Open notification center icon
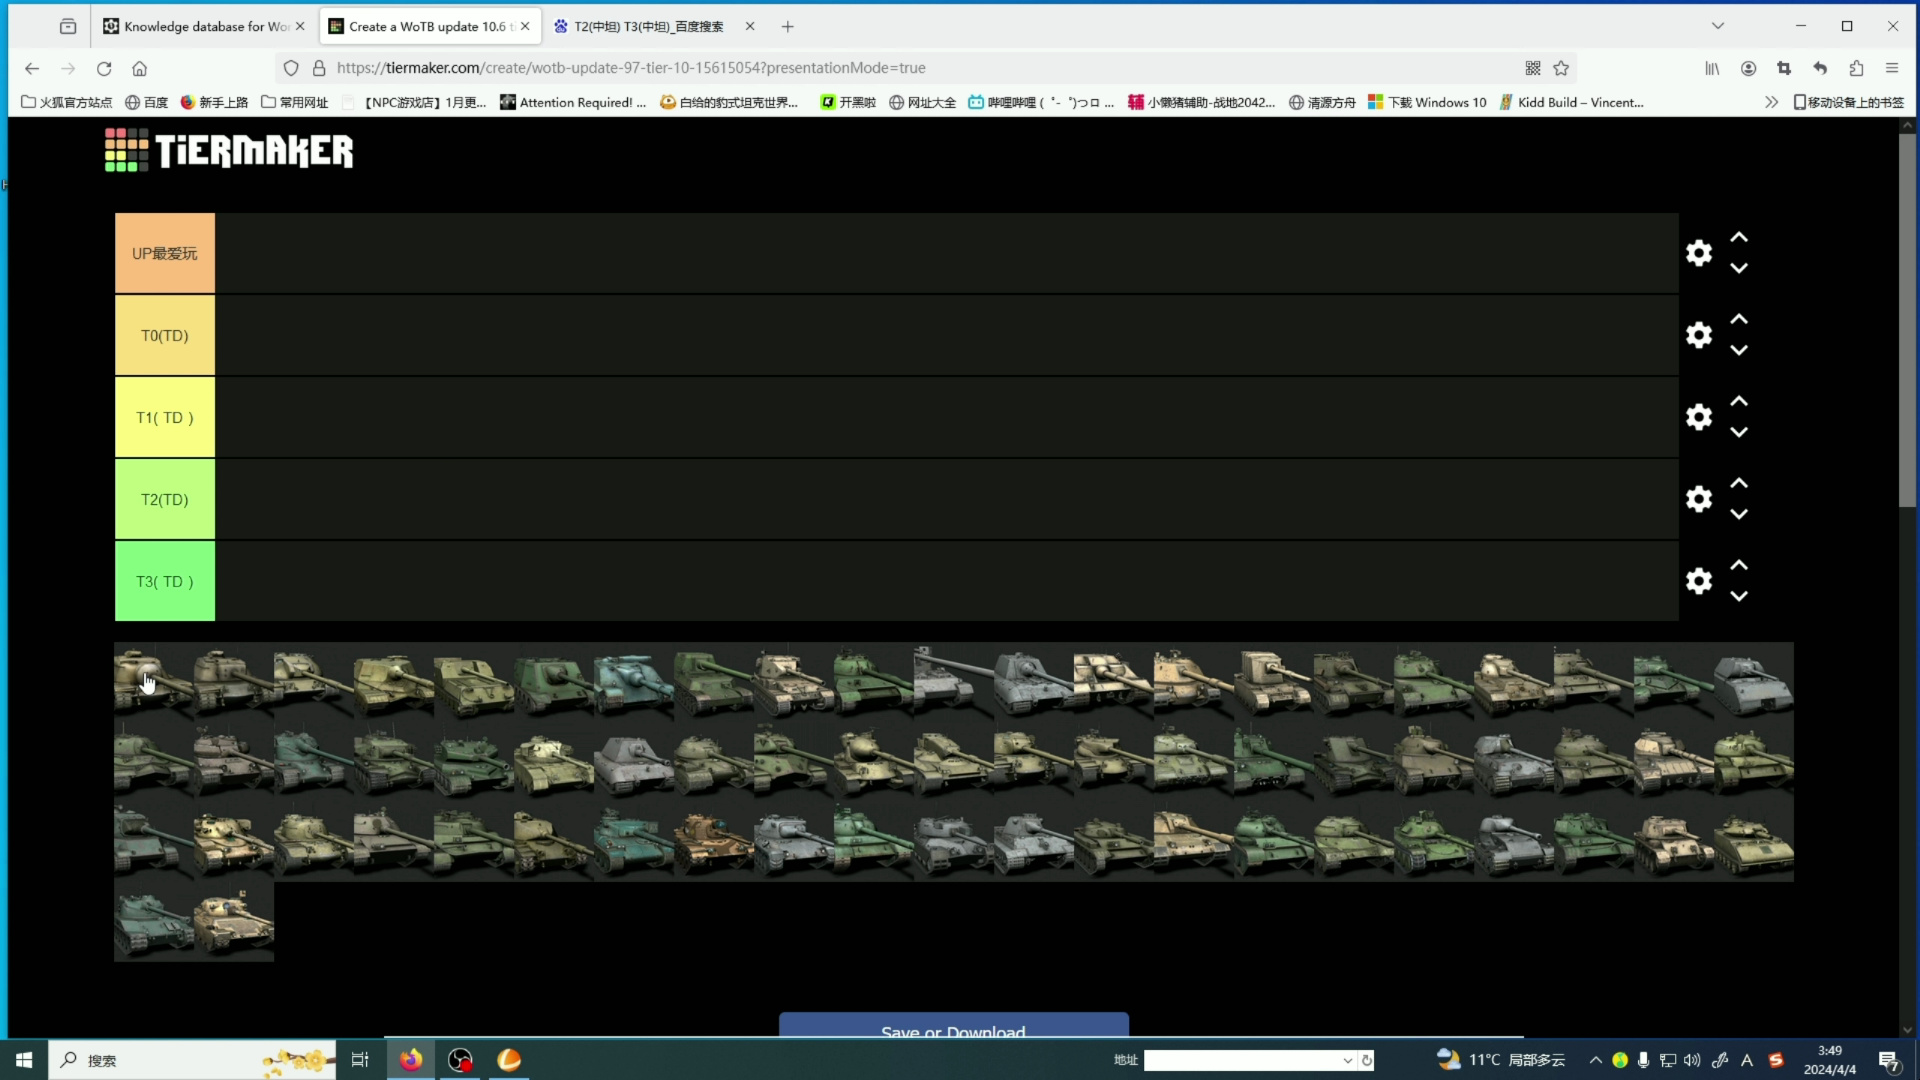Screen dimensions: 1920x1080 pyautogui.click(x=1889, y=1060)
